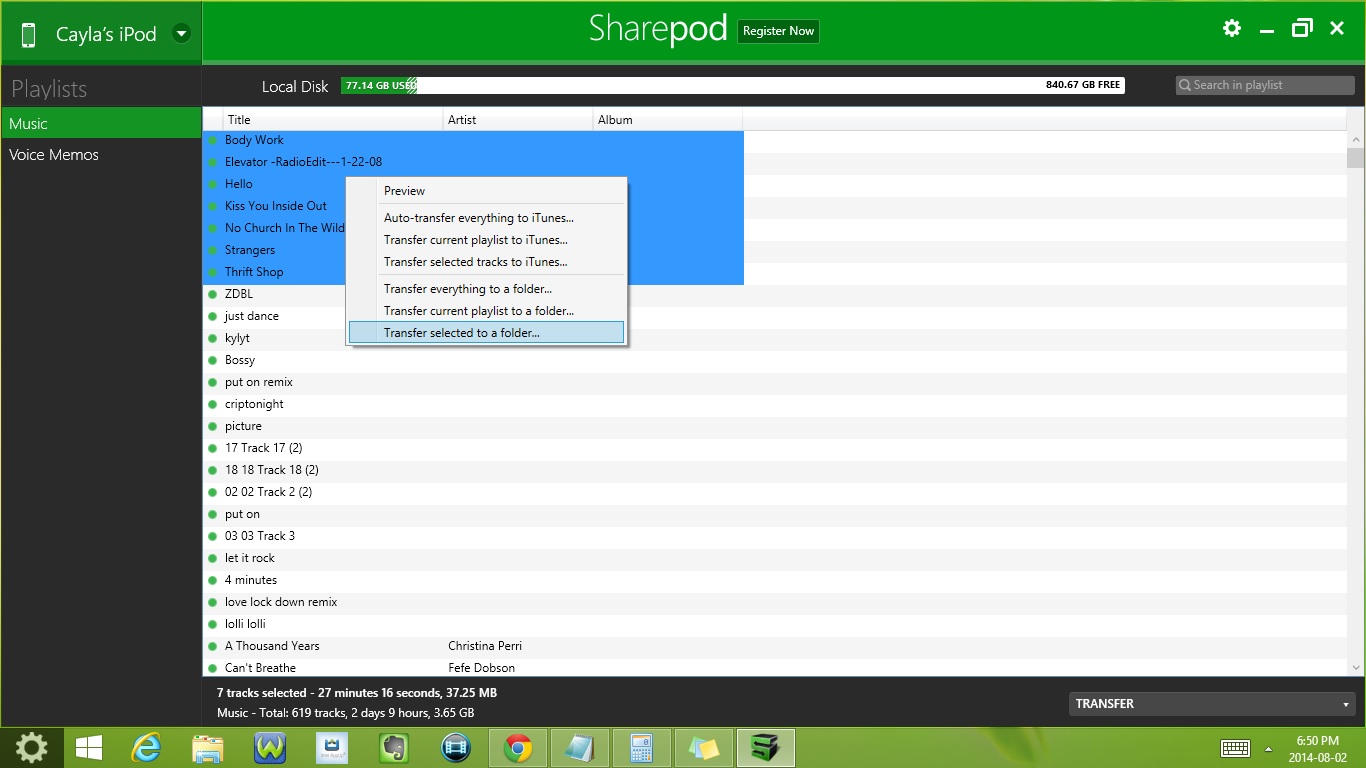Select the track "03 03 Track 3"

[x=260, y=536]
